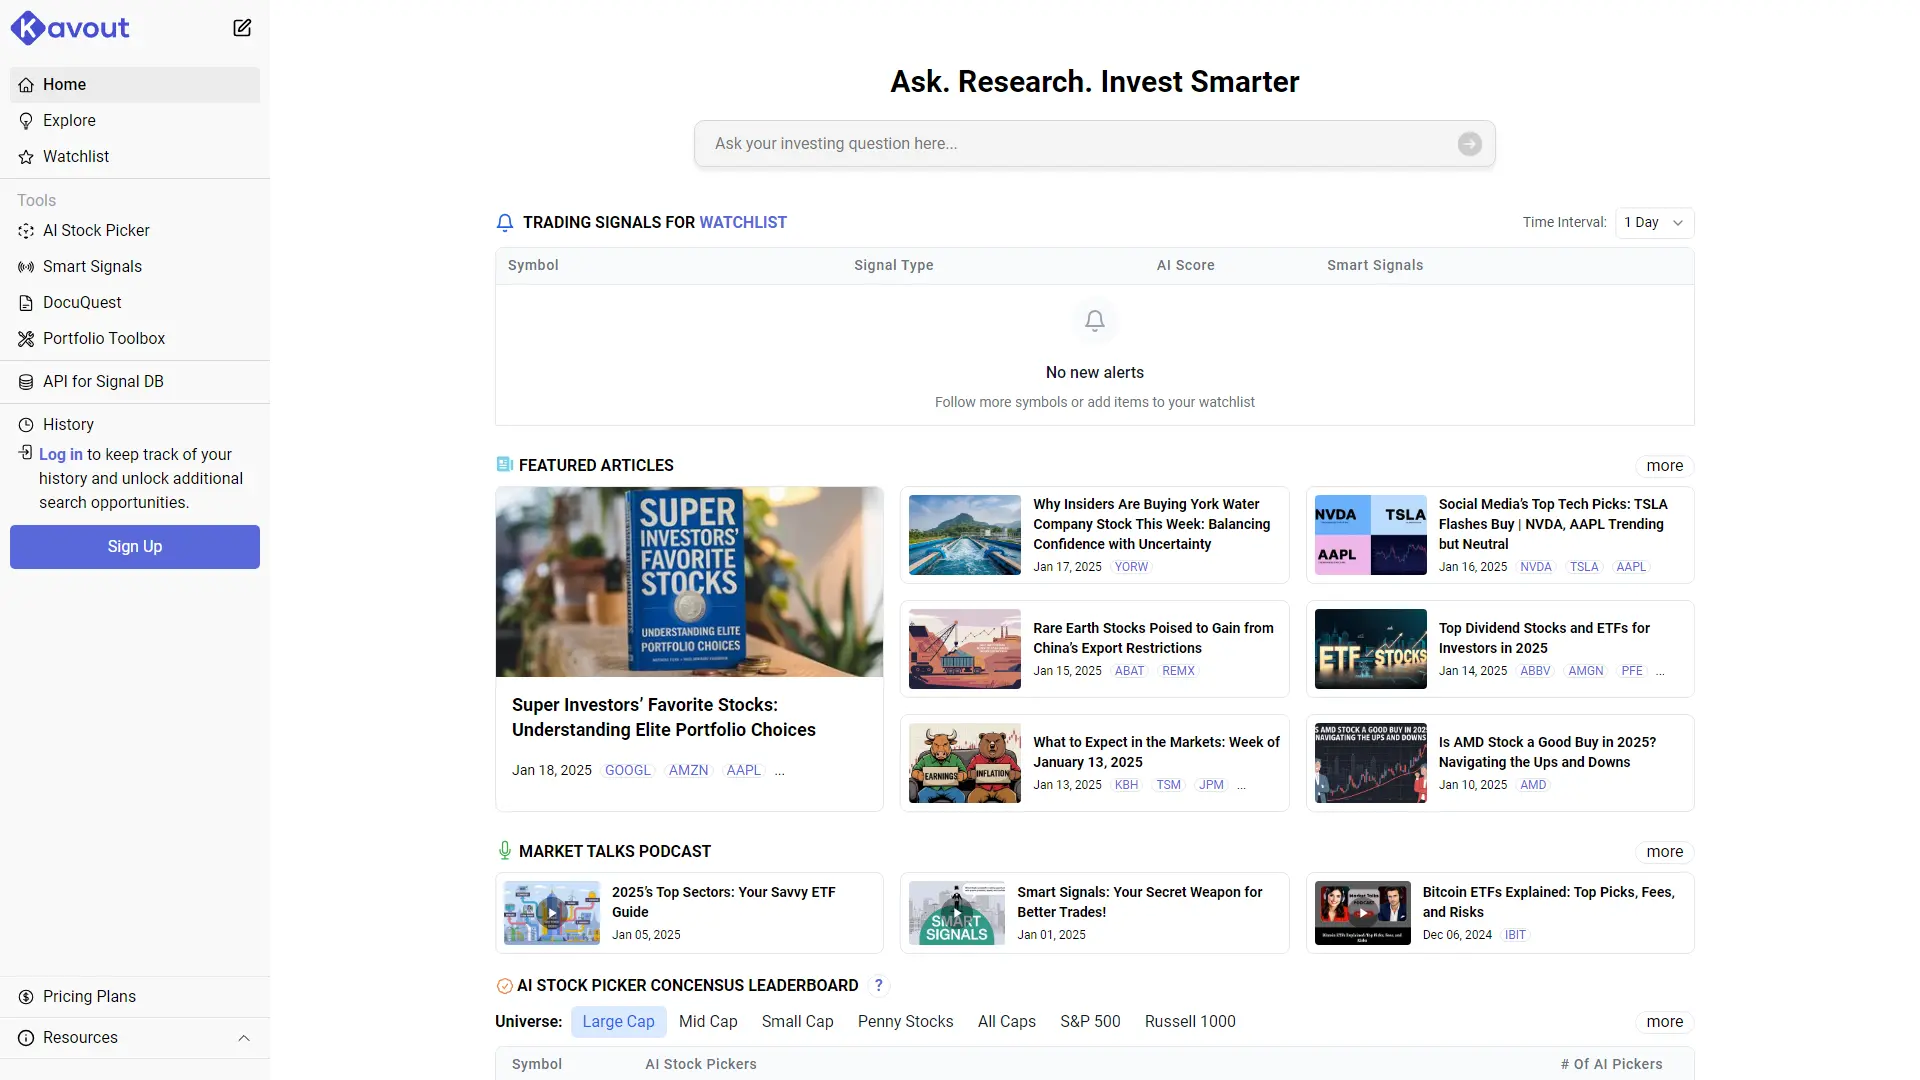The width and height of the screenshot is (1920, 1080).
Task: Open Smart Signals from sidebar
Action: 92,267
